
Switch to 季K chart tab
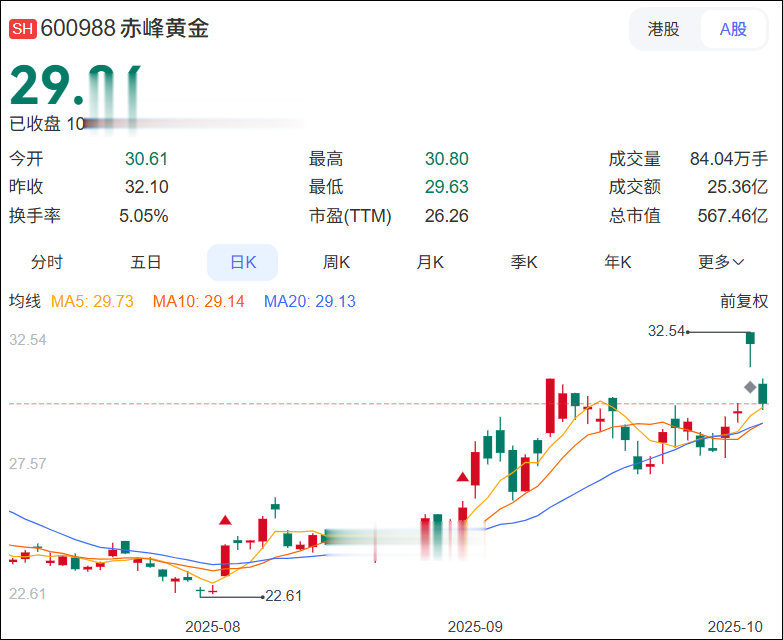pyautogui.click(x=524, y=262)
